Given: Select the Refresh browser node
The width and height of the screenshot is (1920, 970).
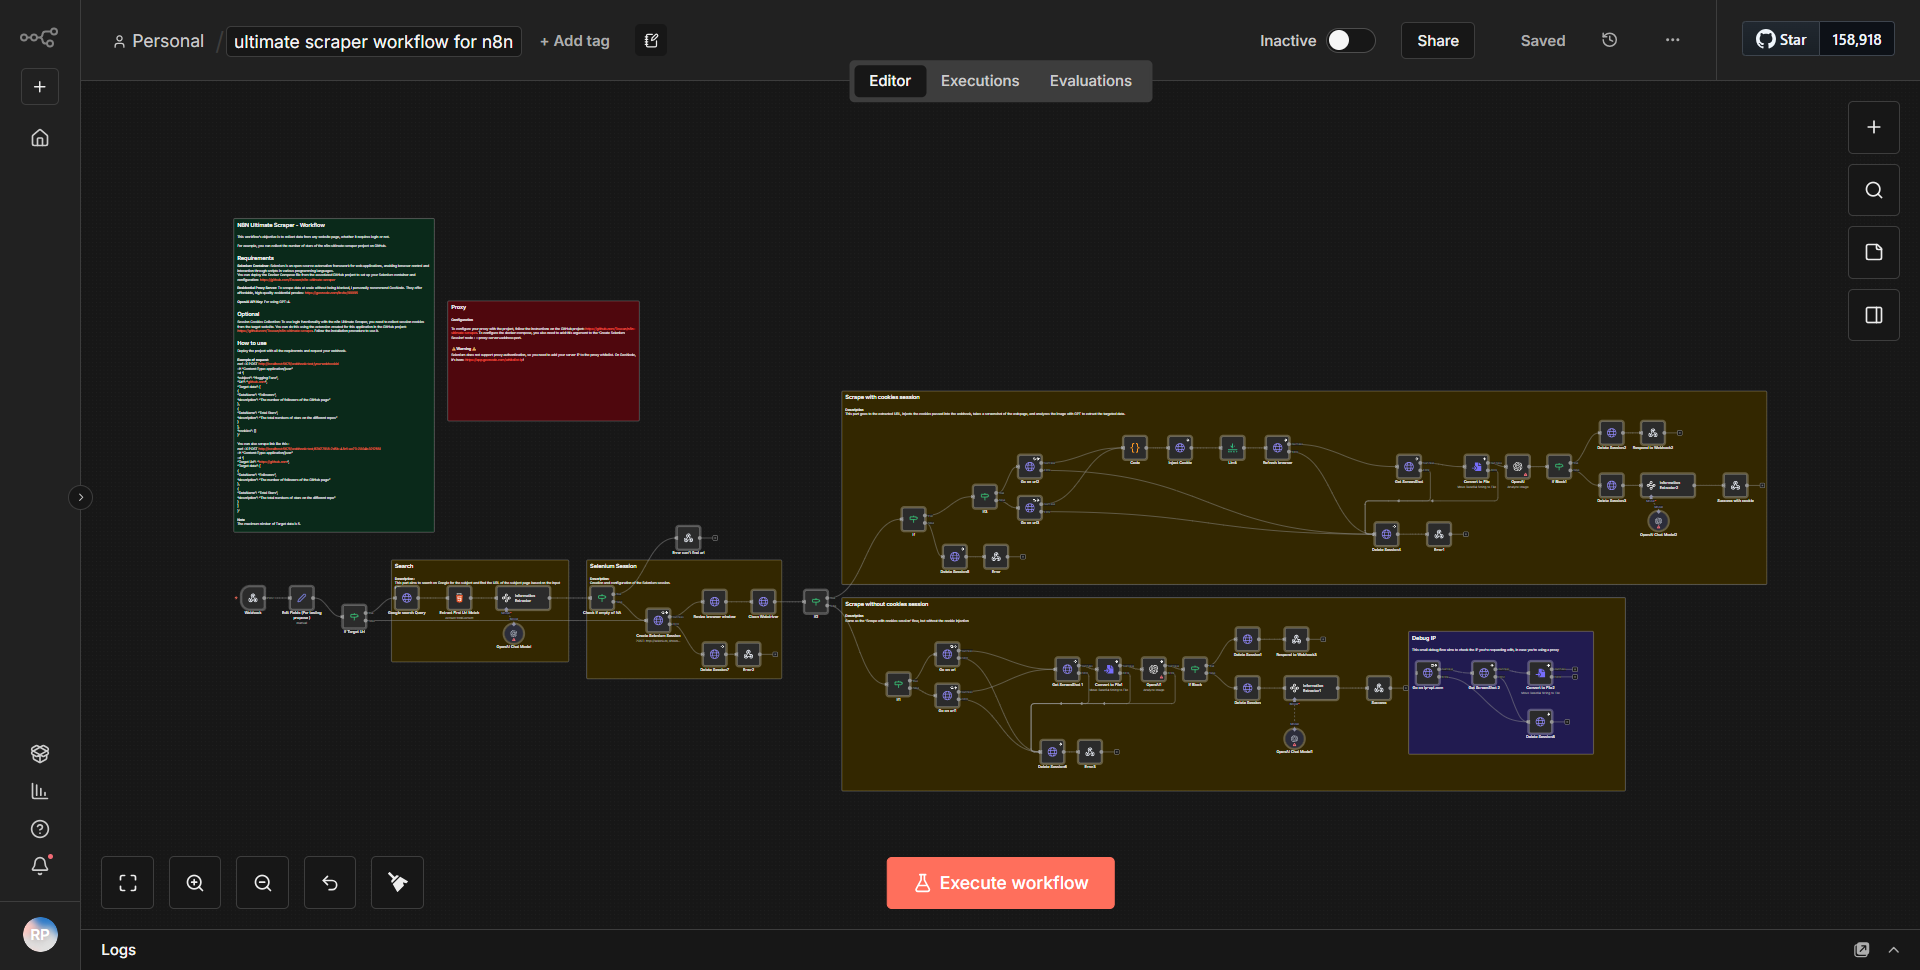Looking at the screenshot, I should click(1277, 448).
